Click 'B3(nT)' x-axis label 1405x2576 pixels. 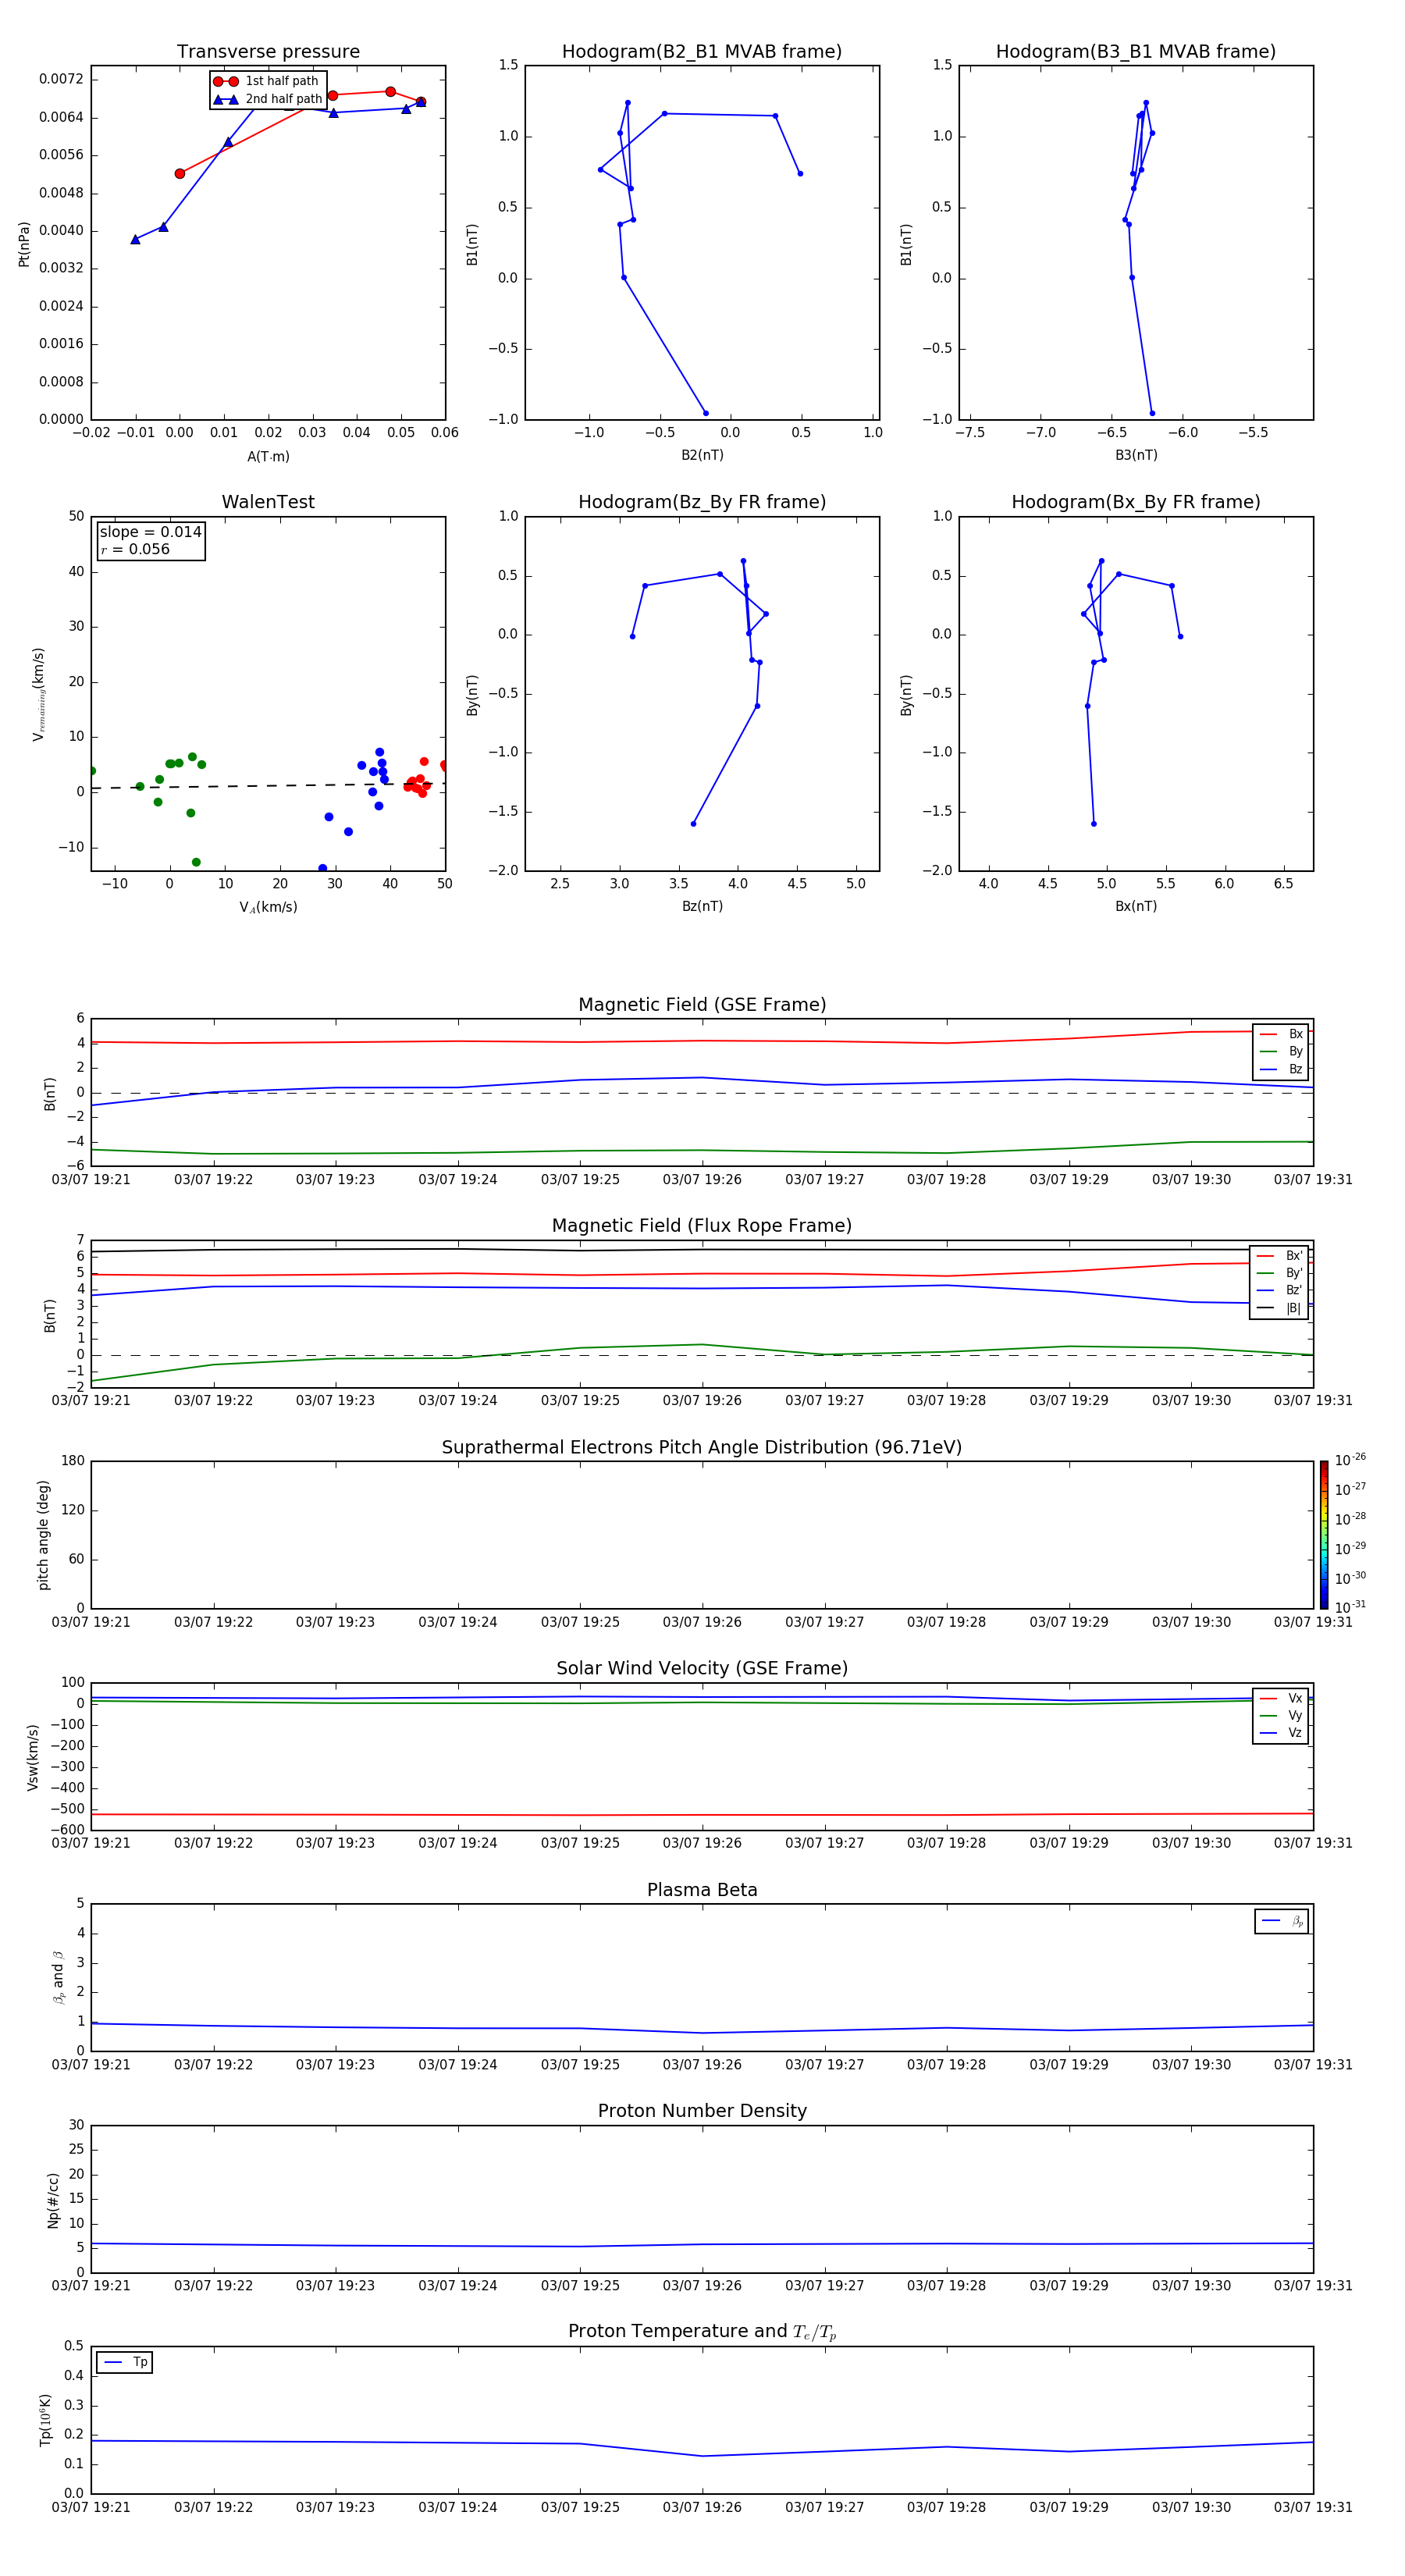[x=1136, y=455]
